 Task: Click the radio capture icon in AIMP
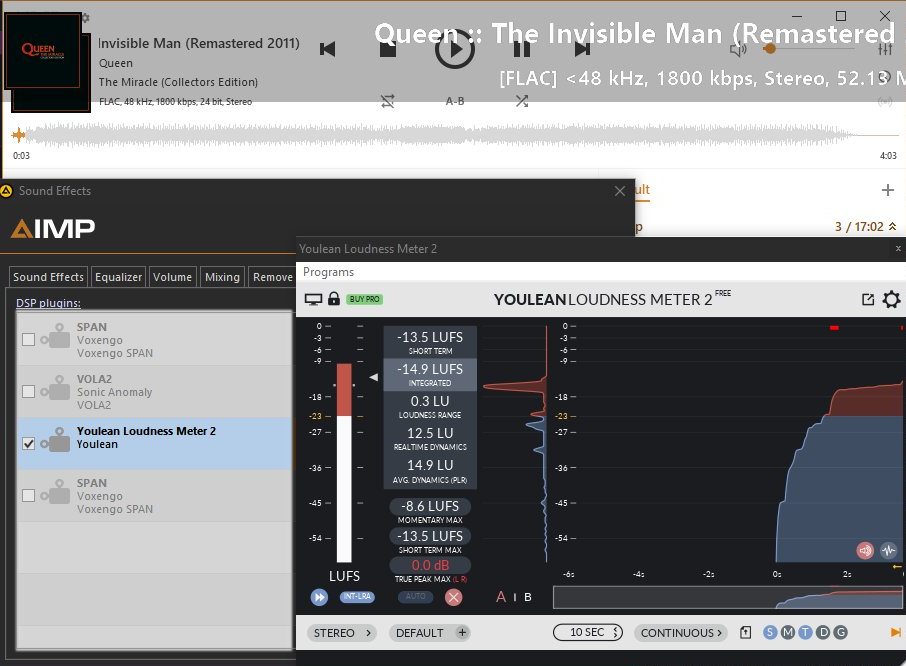885,102
